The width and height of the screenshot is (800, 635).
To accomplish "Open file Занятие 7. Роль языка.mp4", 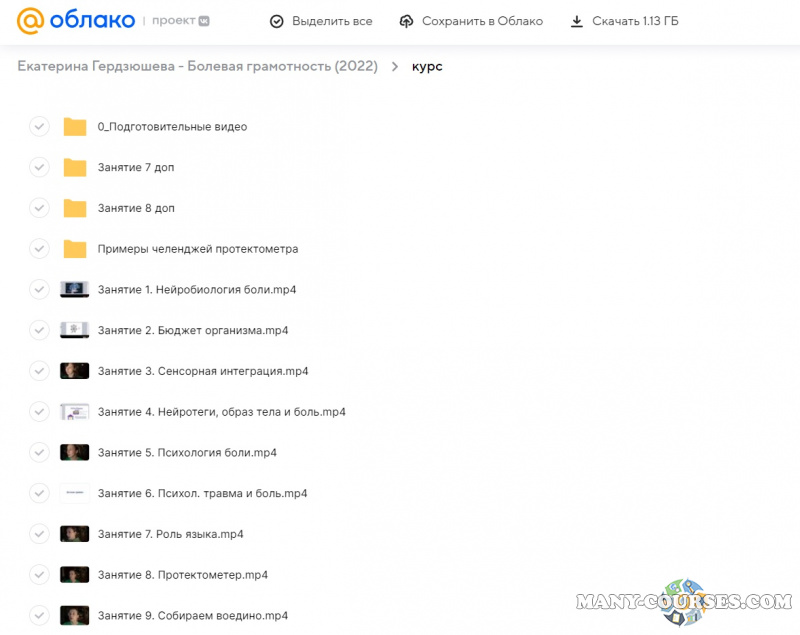I will [x=170, y=534].
